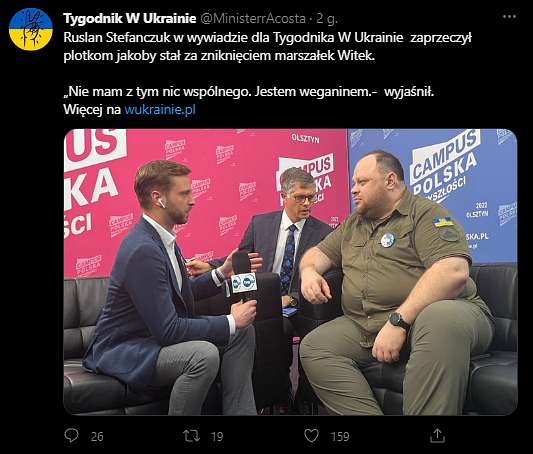Open the Tygodnik W Ukrainie profile avatar
This screenshot has height=454, width=533.
pyautogui.click(x=31, y=29)
